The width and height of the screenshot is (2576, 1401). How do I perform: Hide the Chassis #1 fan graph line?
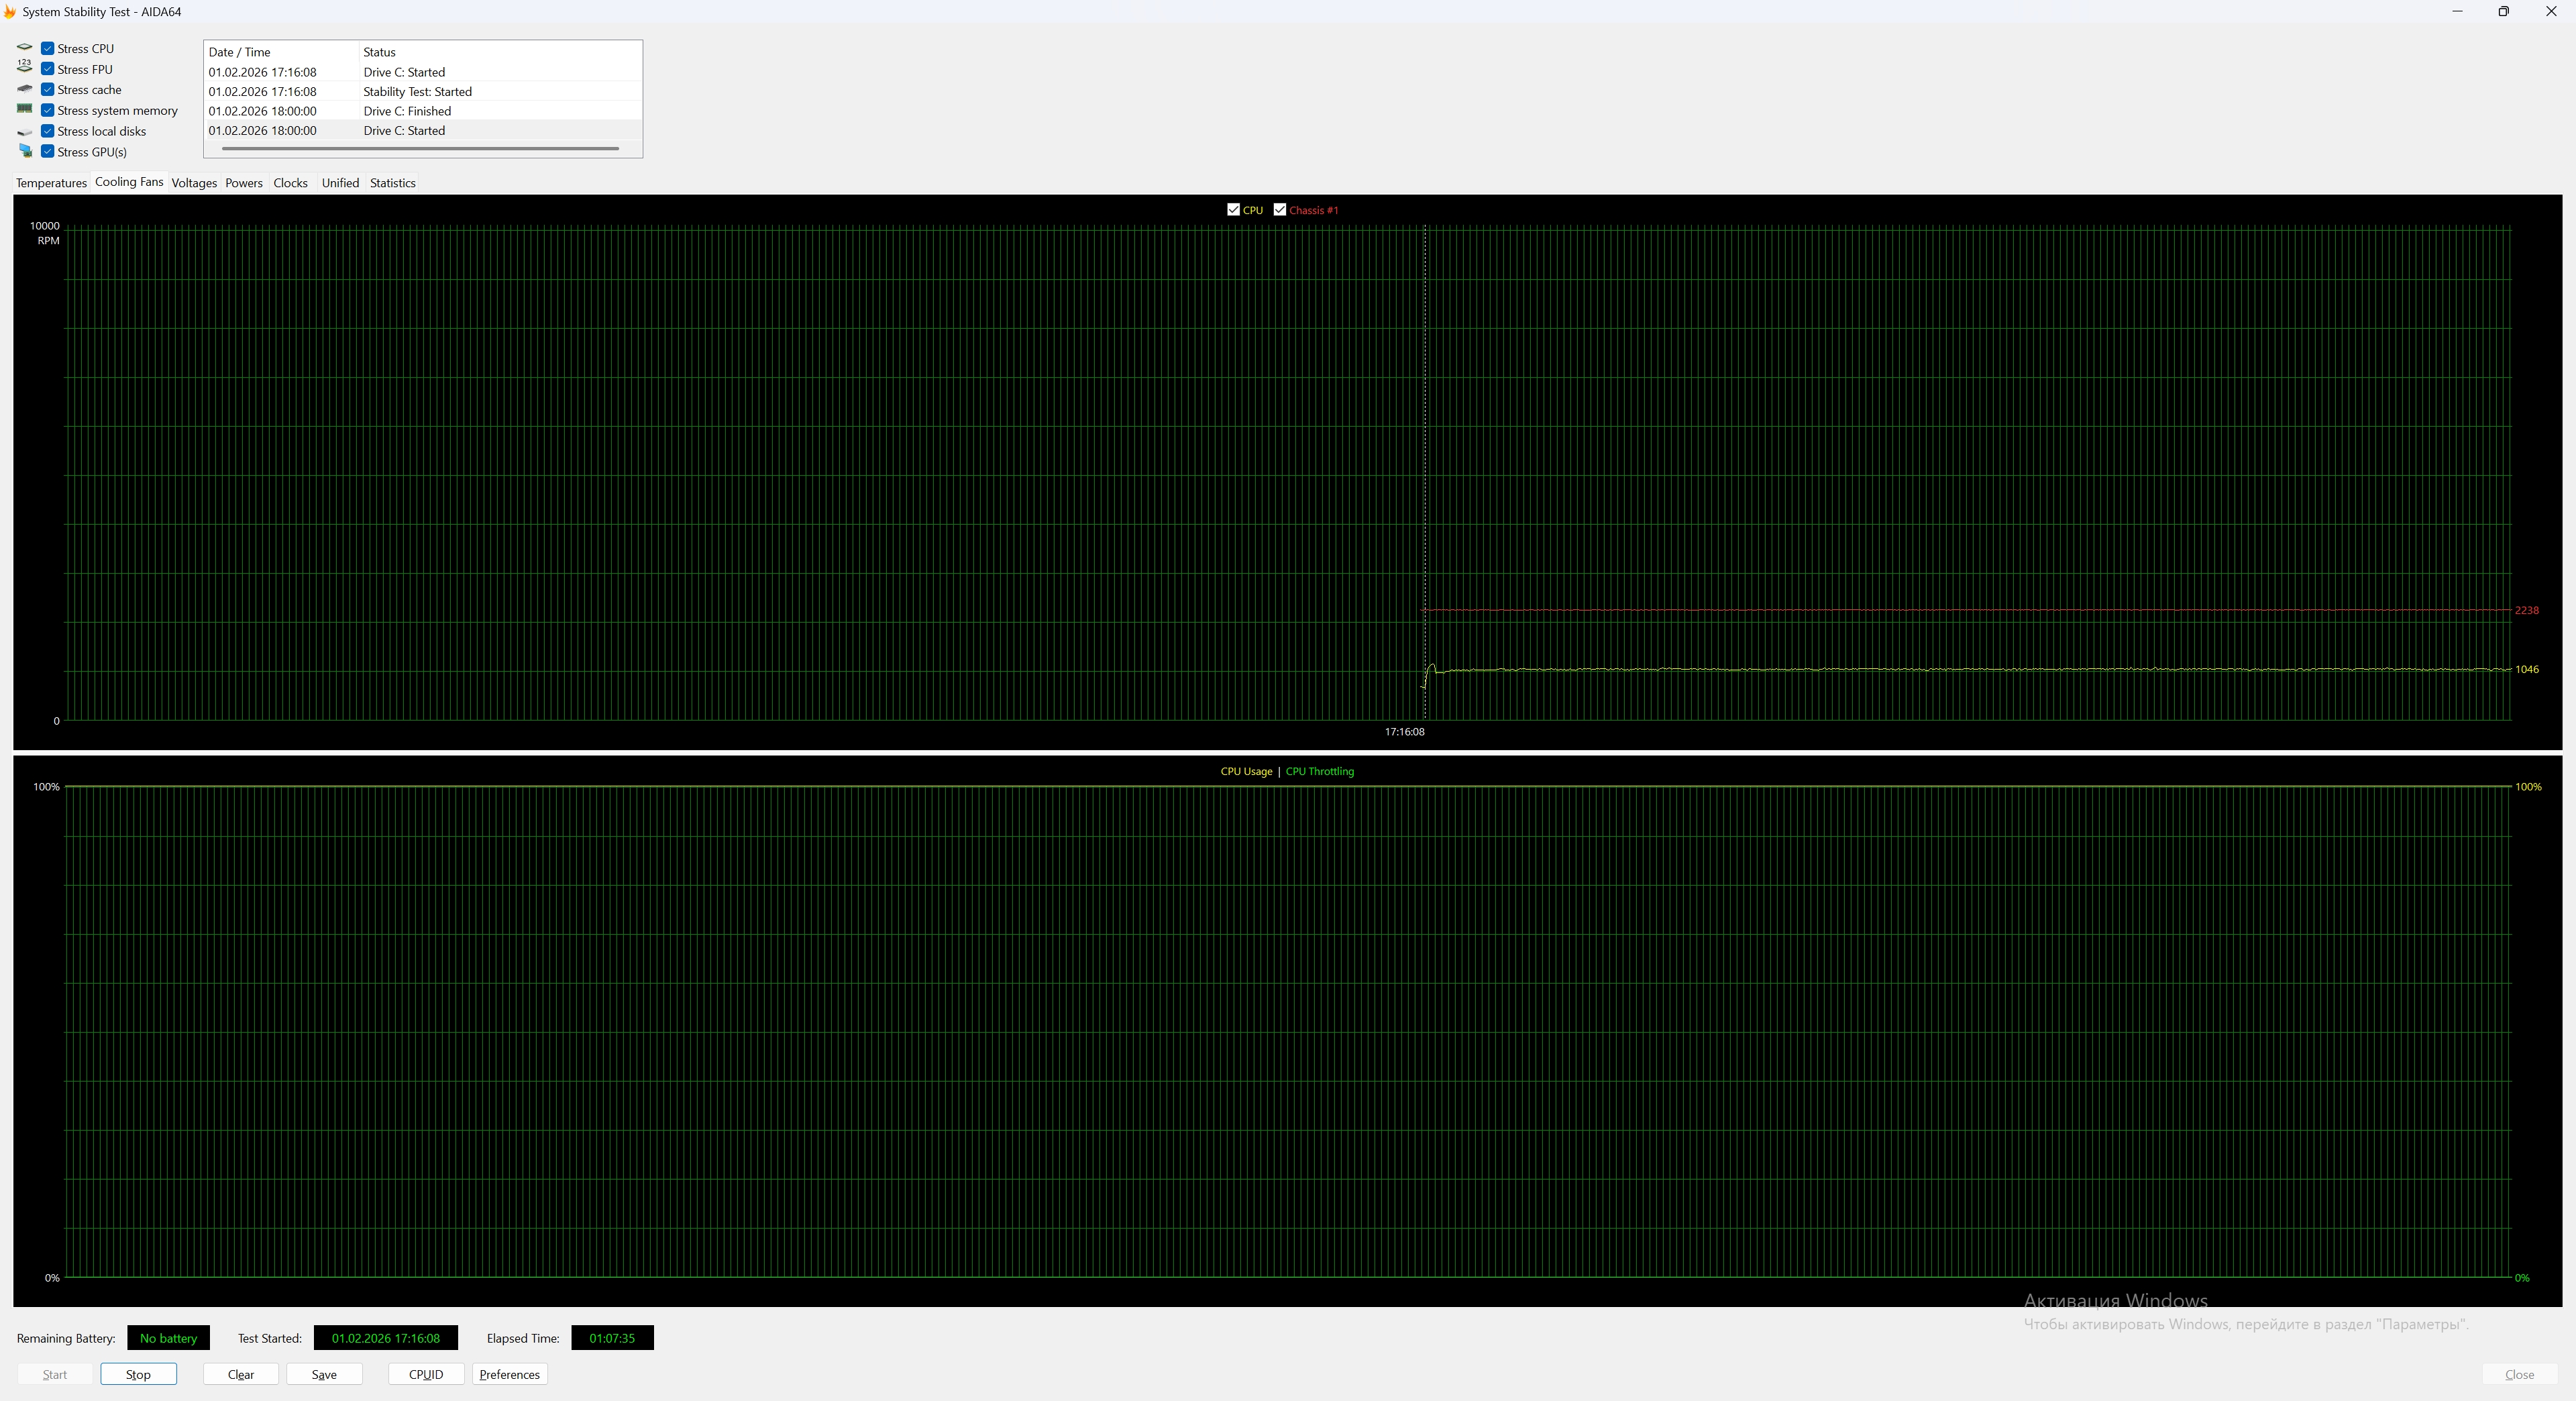pyautogui.click(x=1279, y=210)
